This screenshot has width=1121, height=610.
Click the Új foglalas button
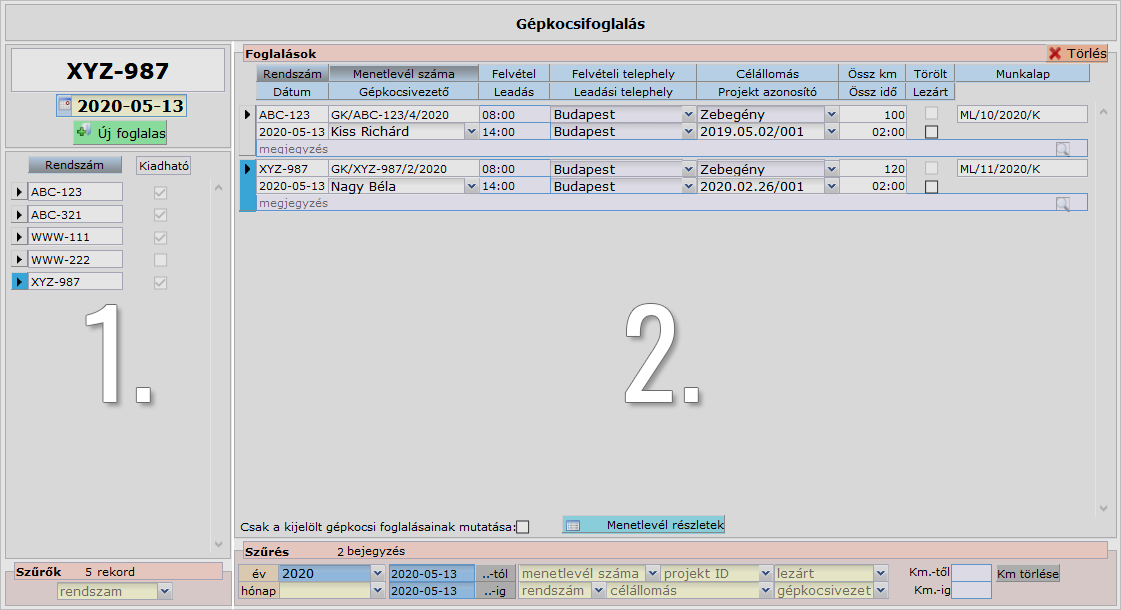tap(120, 132)
